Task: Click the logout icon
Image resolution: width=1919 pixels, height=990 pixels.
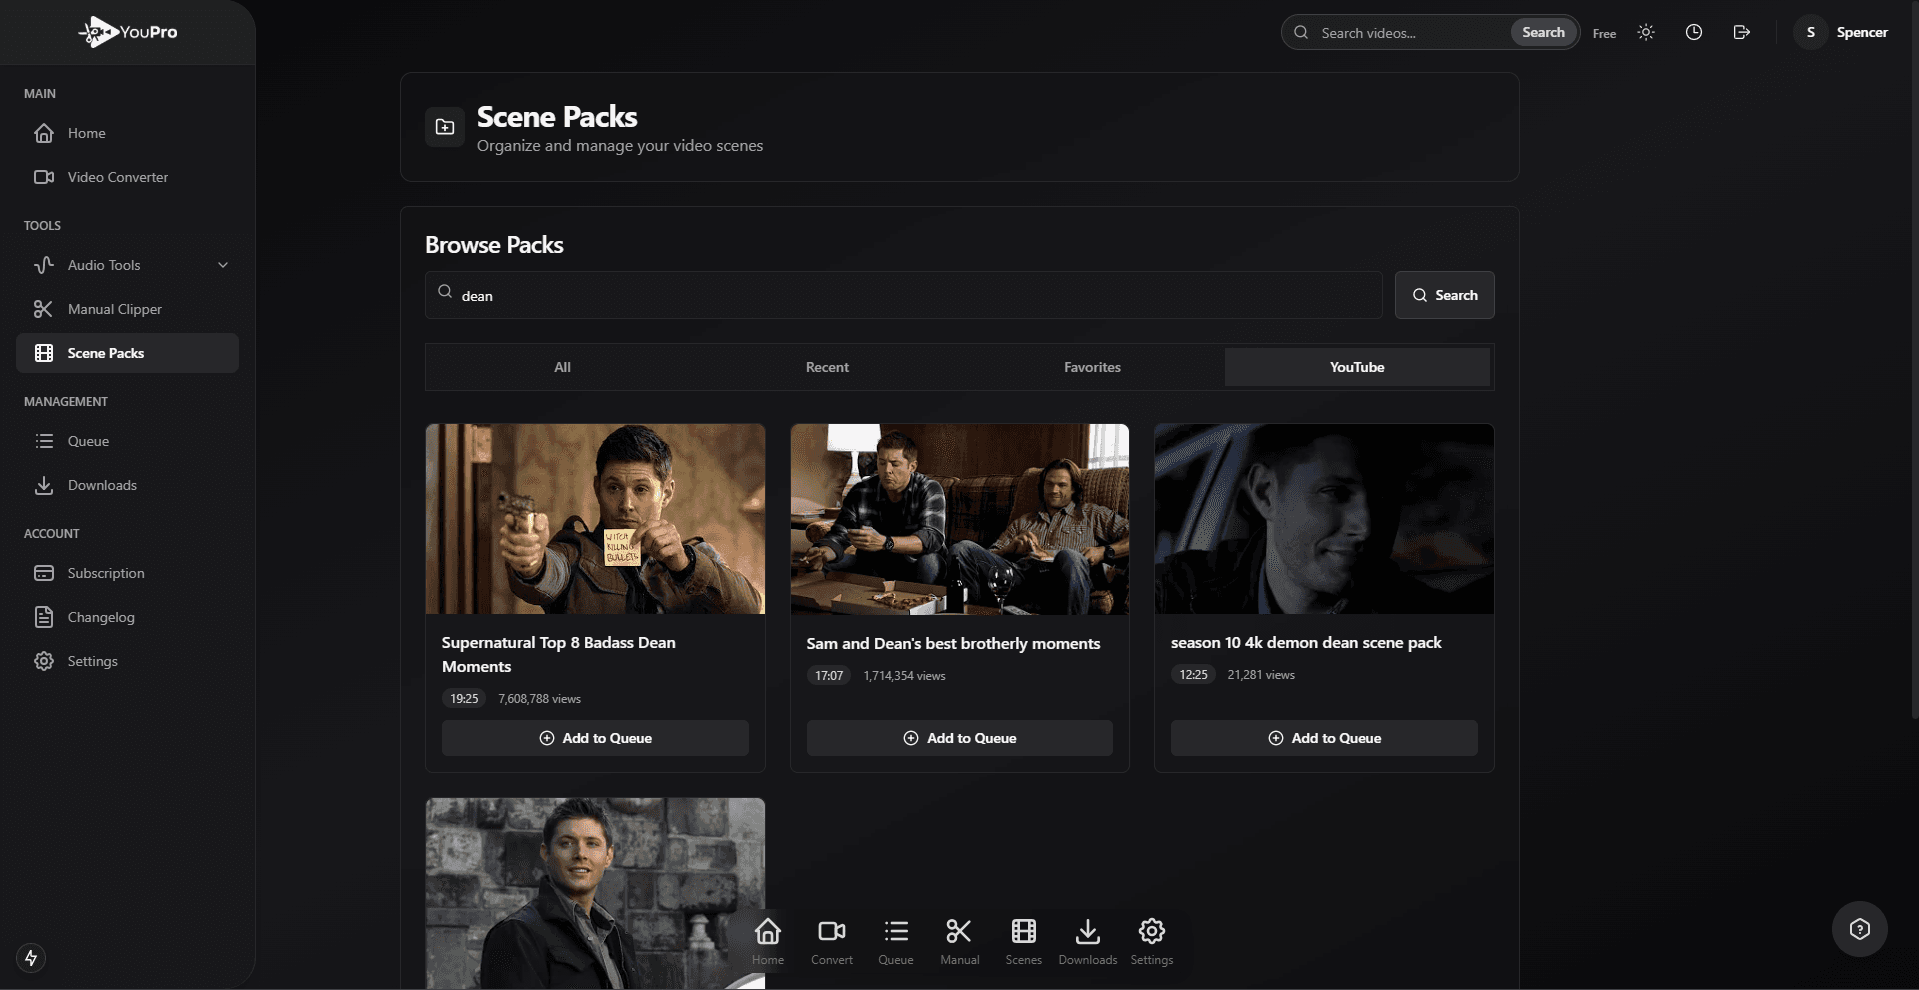Action: coord(1742,32)
